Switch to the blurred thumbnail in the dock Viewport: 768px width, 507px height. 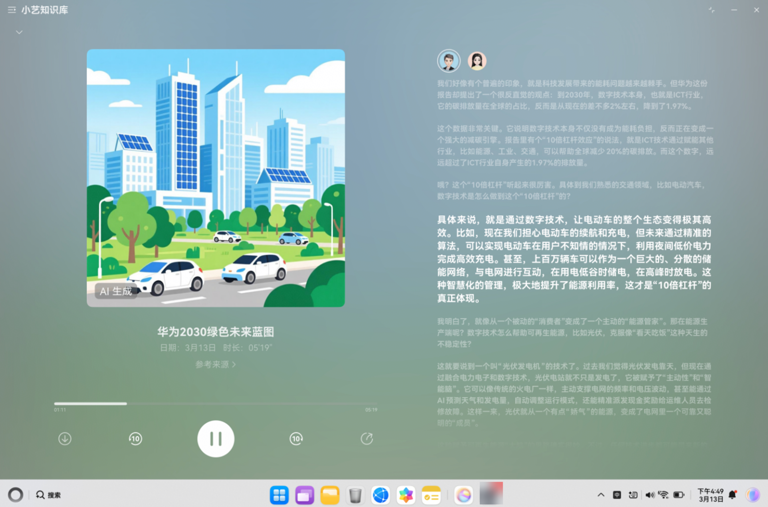tap(491, 493)
